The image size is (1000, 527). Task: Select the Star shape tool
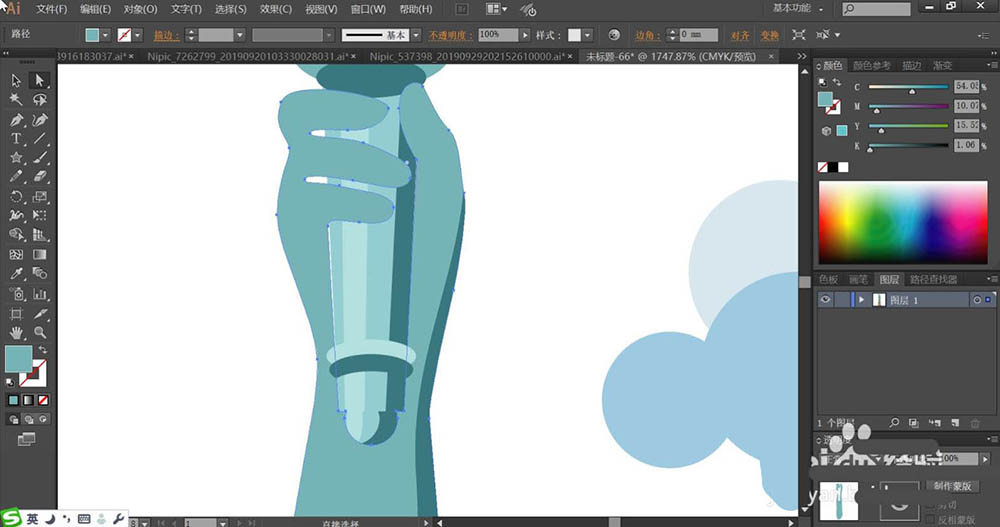(17, 158)
